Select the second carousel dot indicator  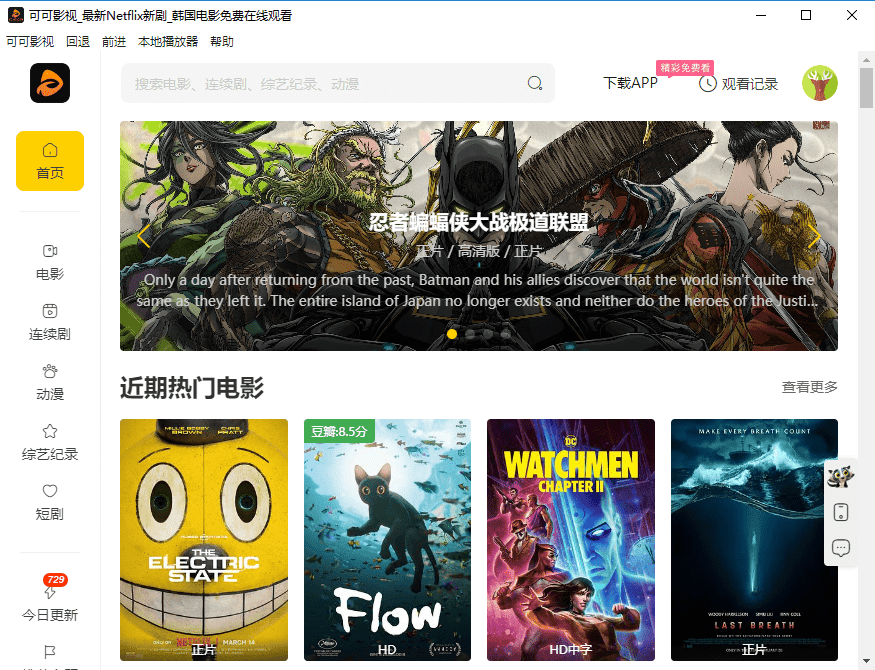coord(470,333)
